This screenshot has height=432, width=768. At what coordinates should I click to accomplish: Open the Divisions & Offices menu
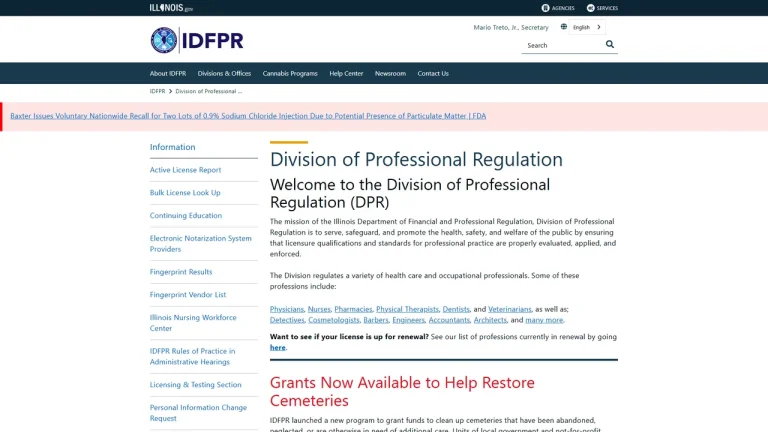tap(224, 73)
